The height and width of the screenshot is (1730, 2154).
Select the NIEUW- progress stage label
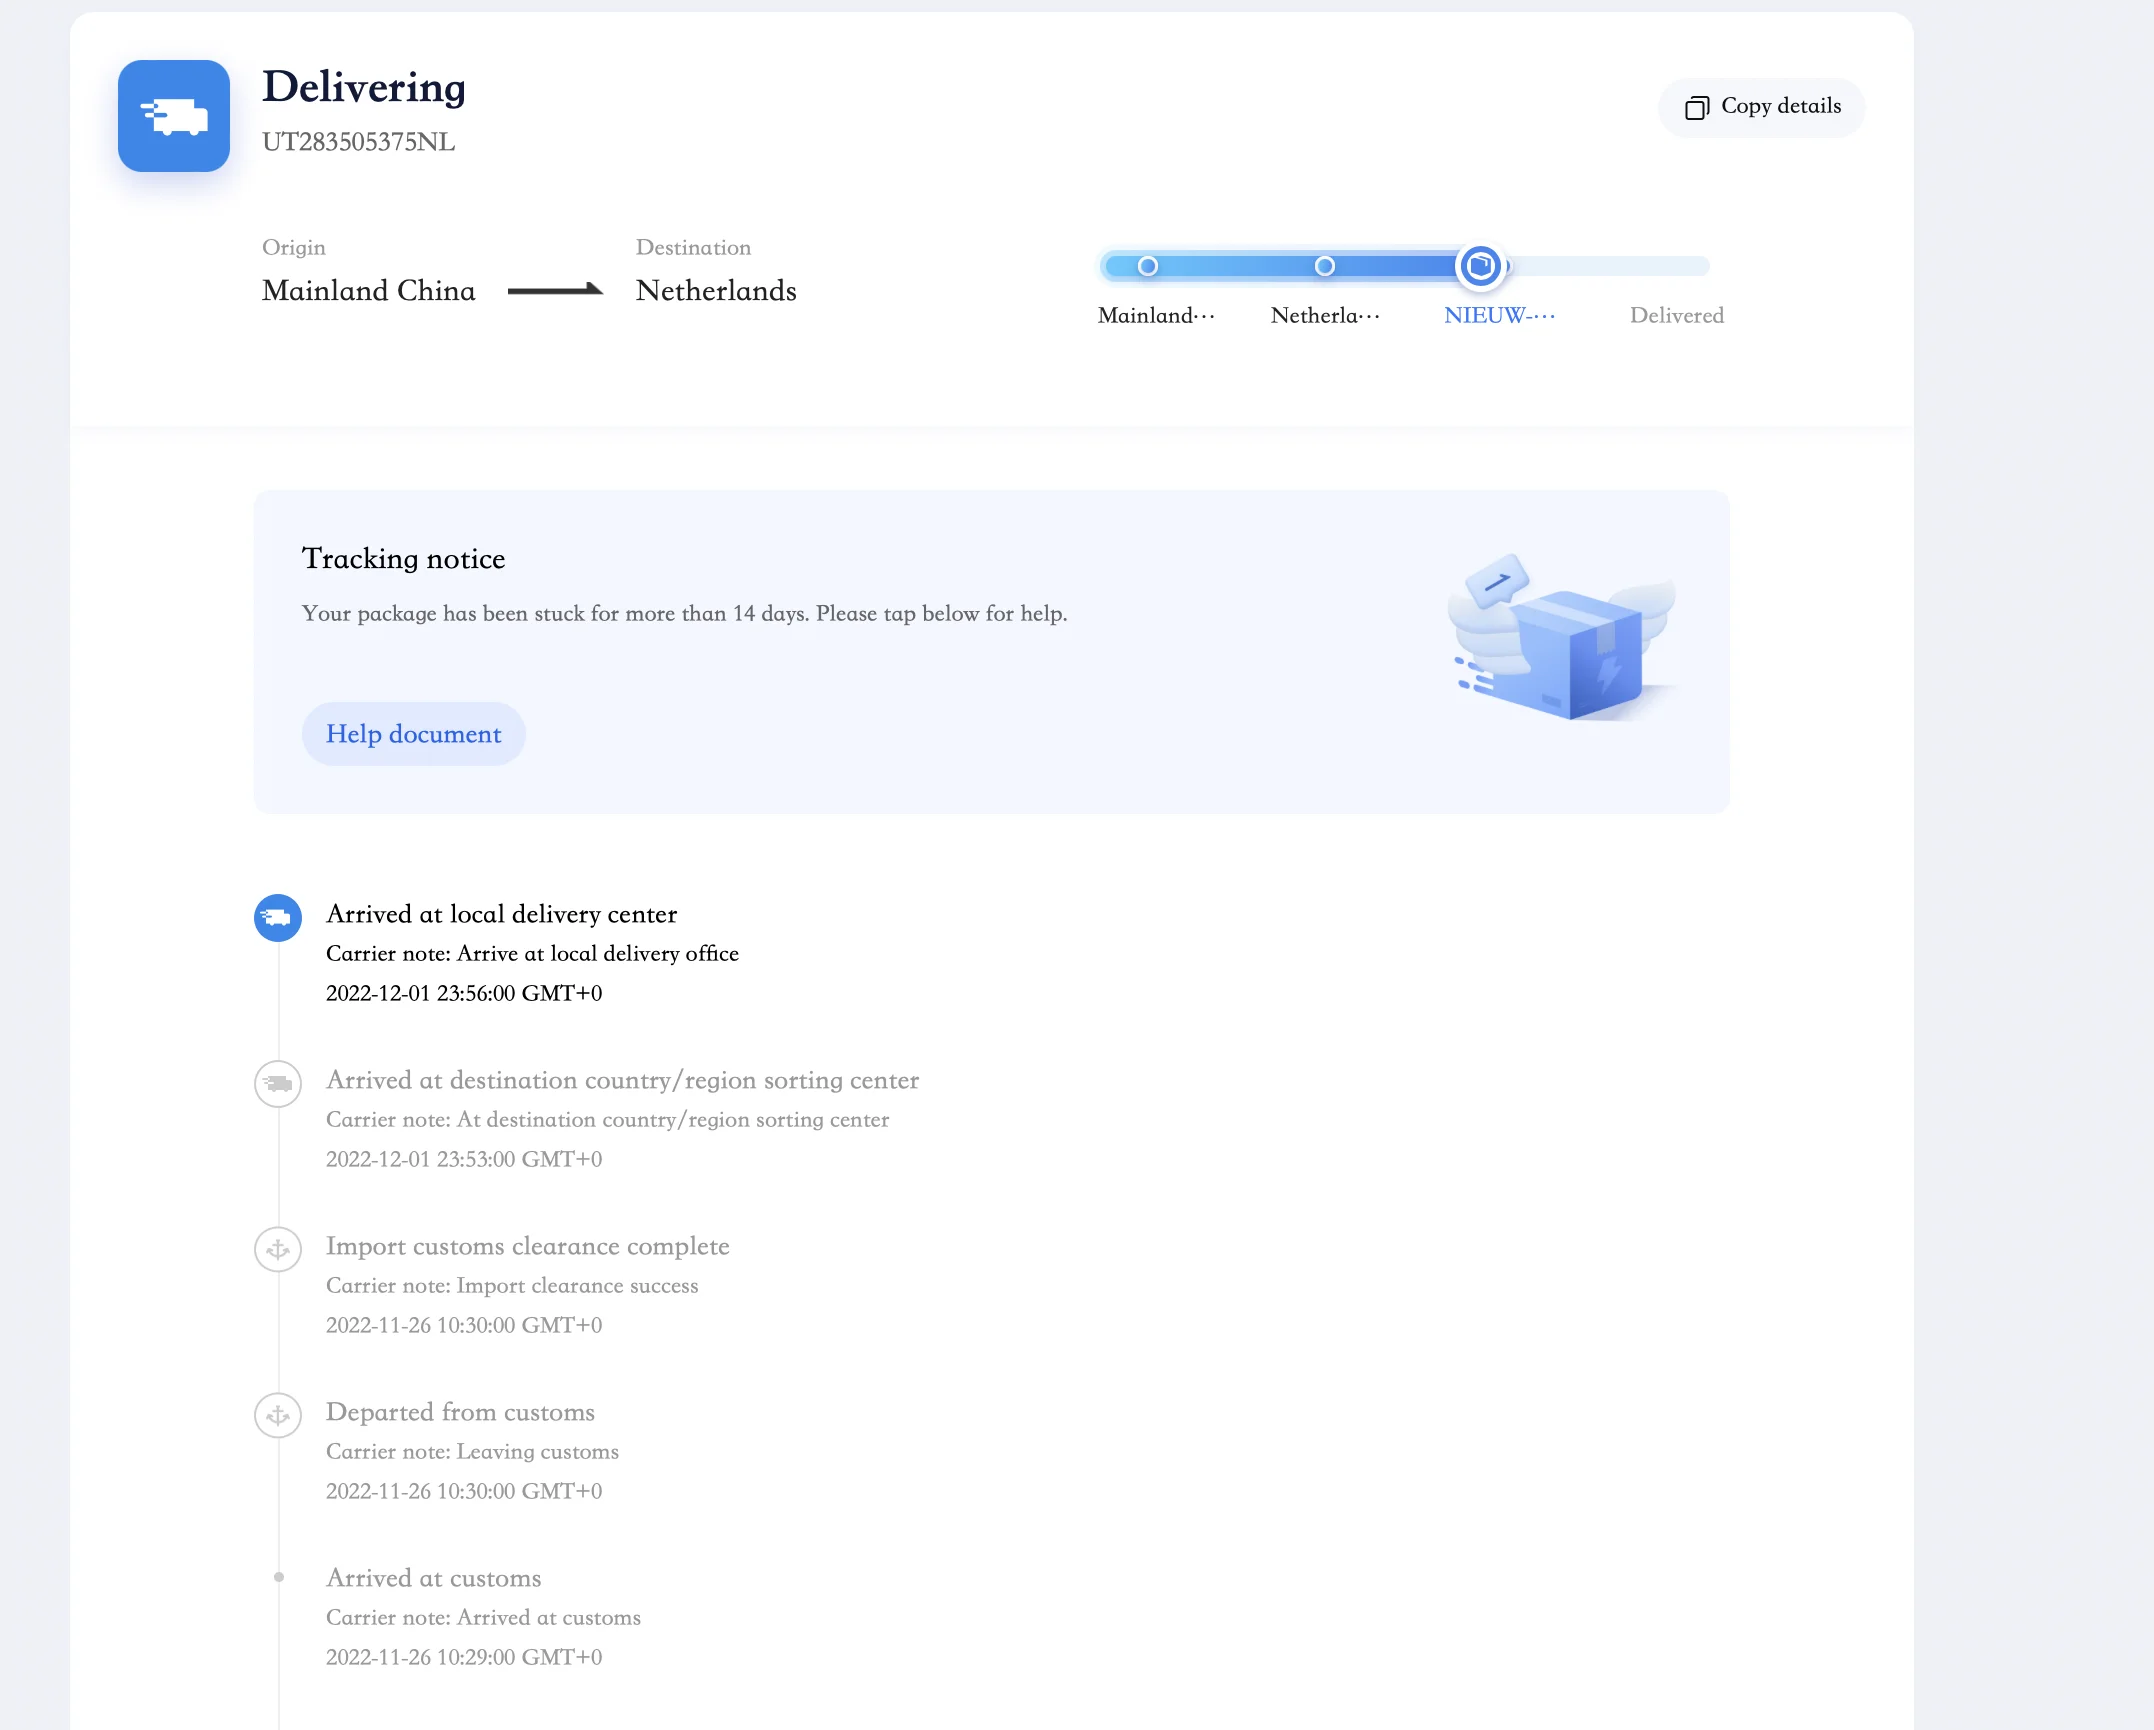point(1498,316)
